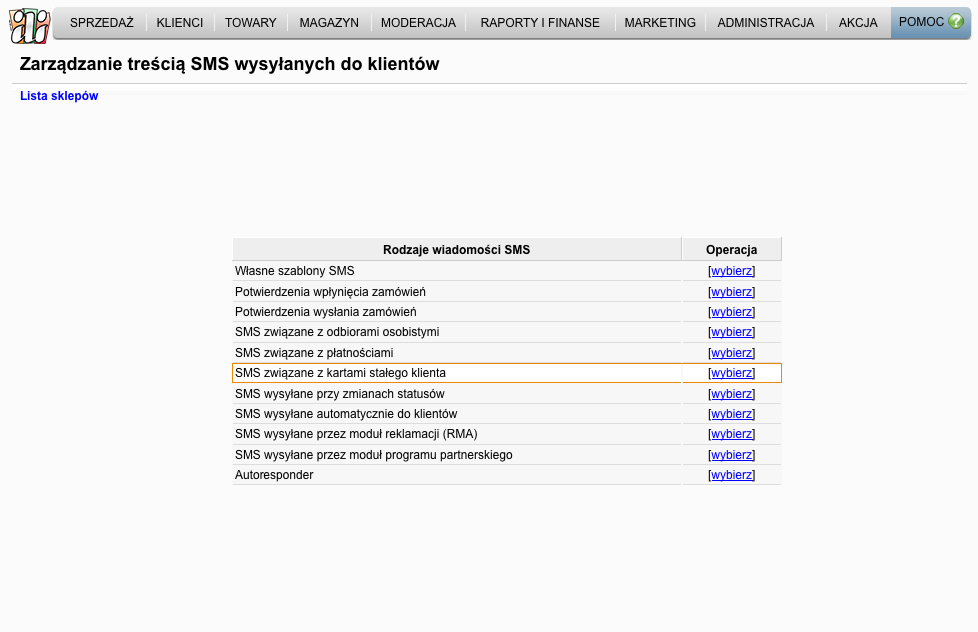Open the MAGAZYN menu
978x632 pixels.
tap(329, 23)
